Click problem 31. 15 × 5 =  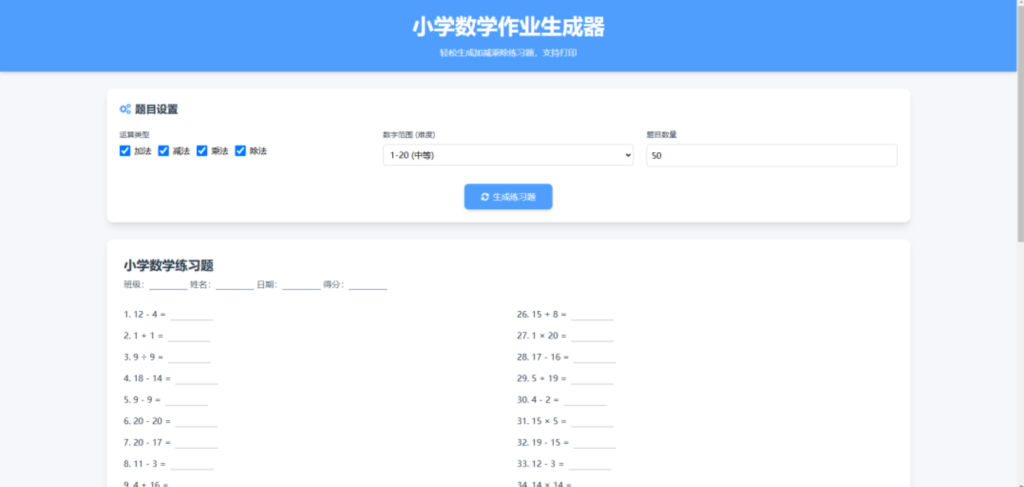(542, 421)
